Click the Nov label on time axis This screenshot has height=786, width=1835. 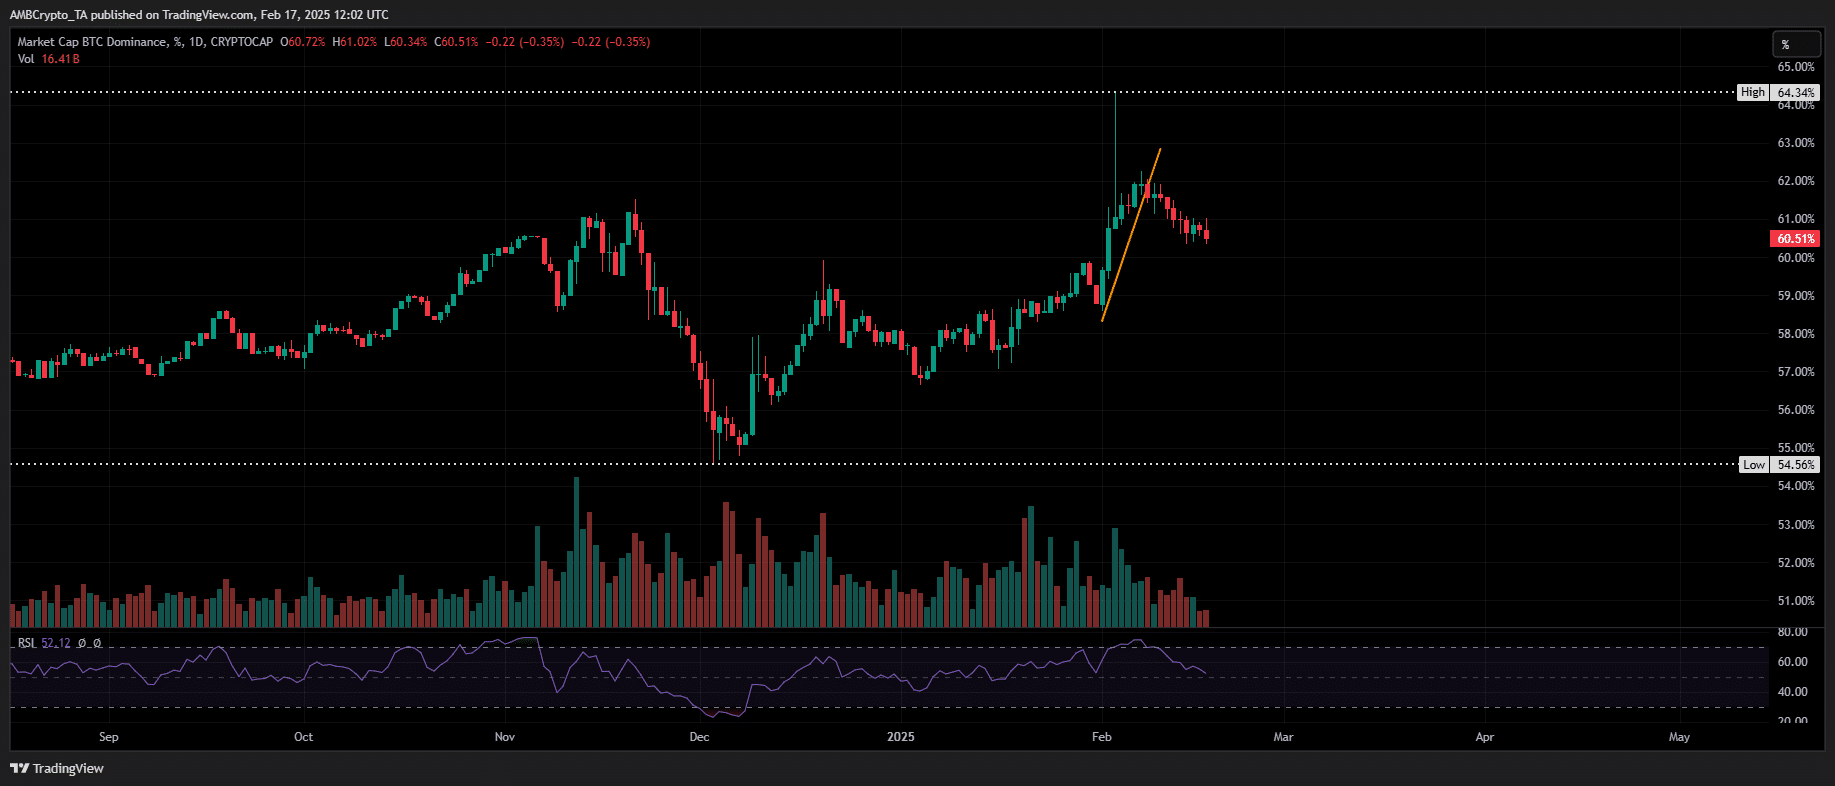click(x=505, y=737)
